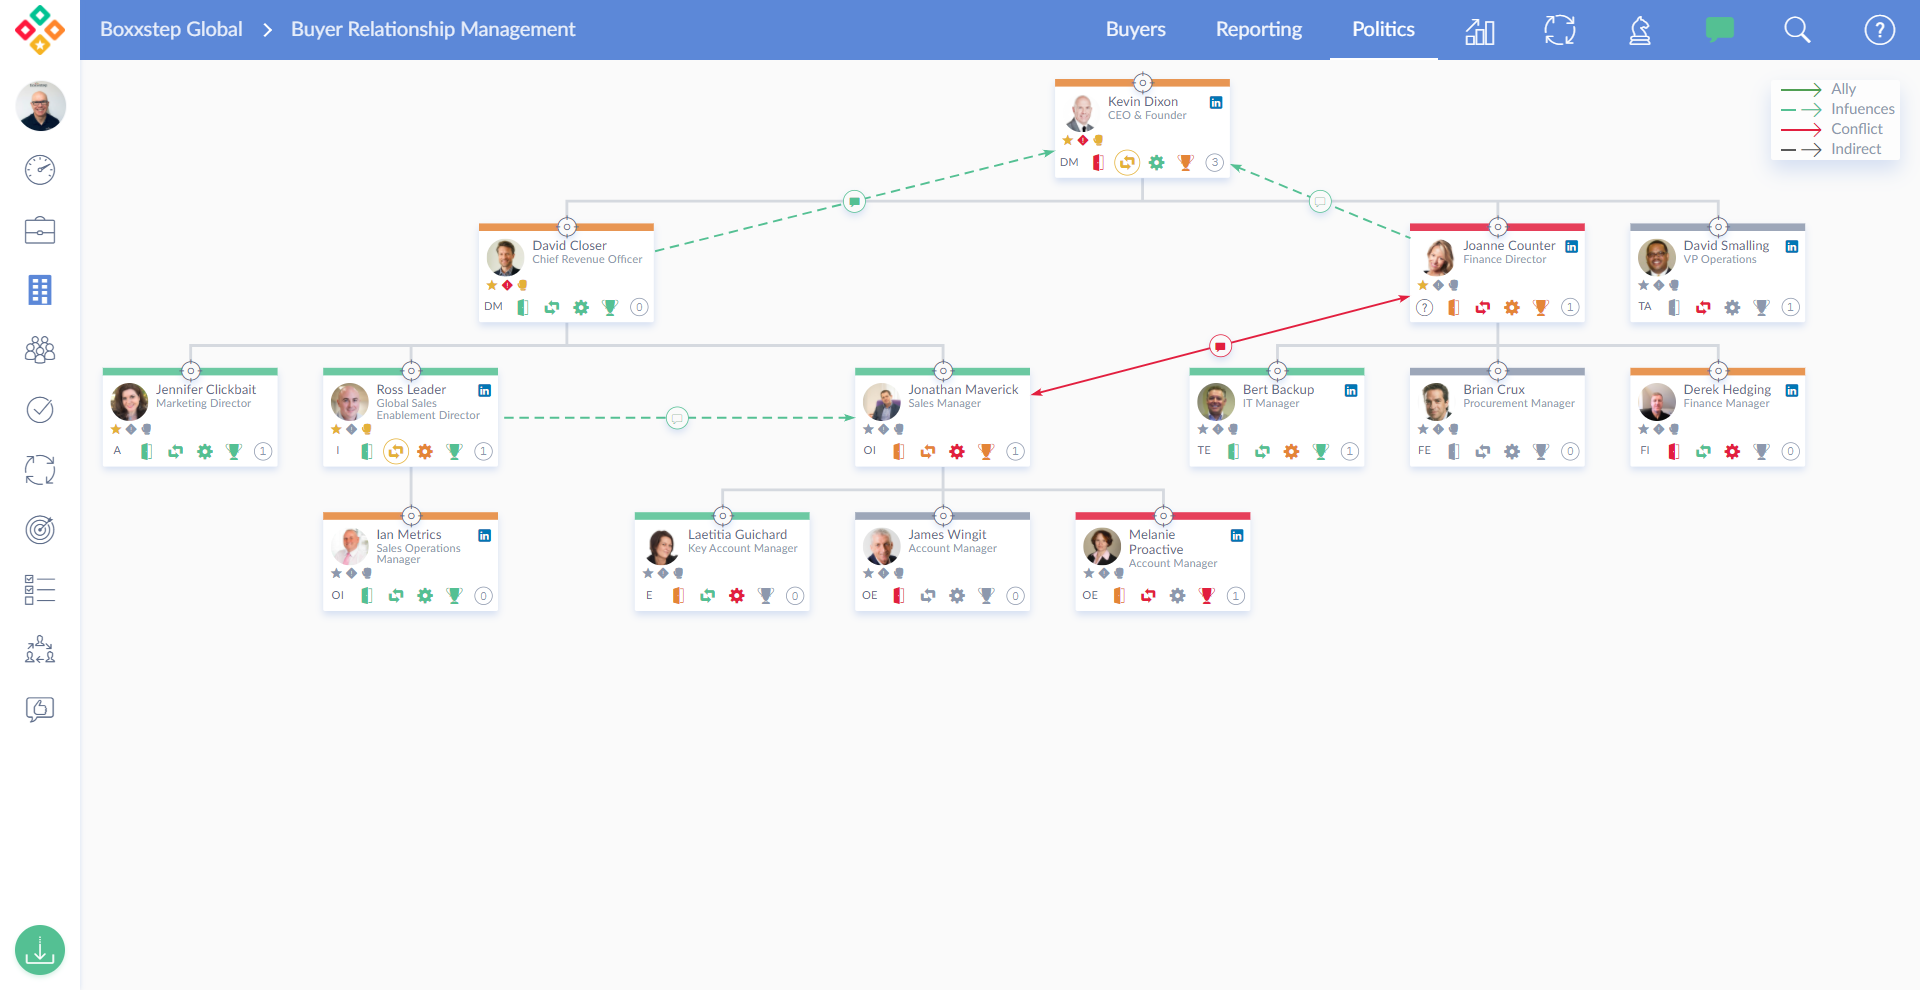Open the green chat messages icon

[1719, 30]
